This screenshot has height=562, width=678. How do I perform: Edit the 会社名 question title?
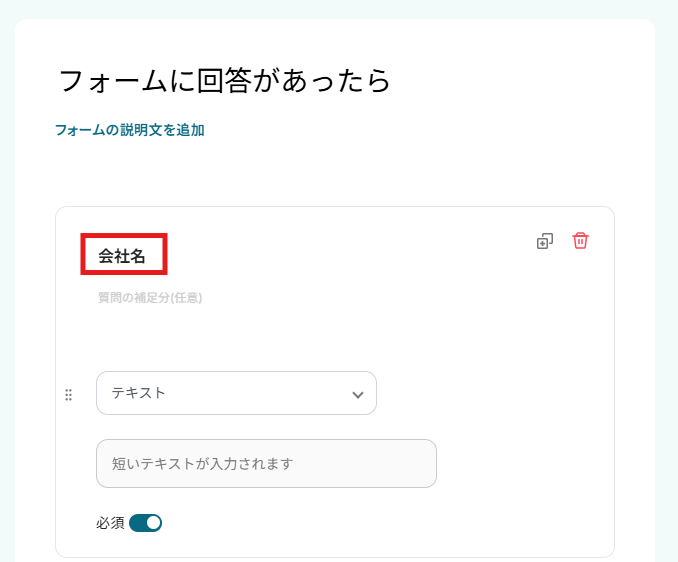coord(122,256)
